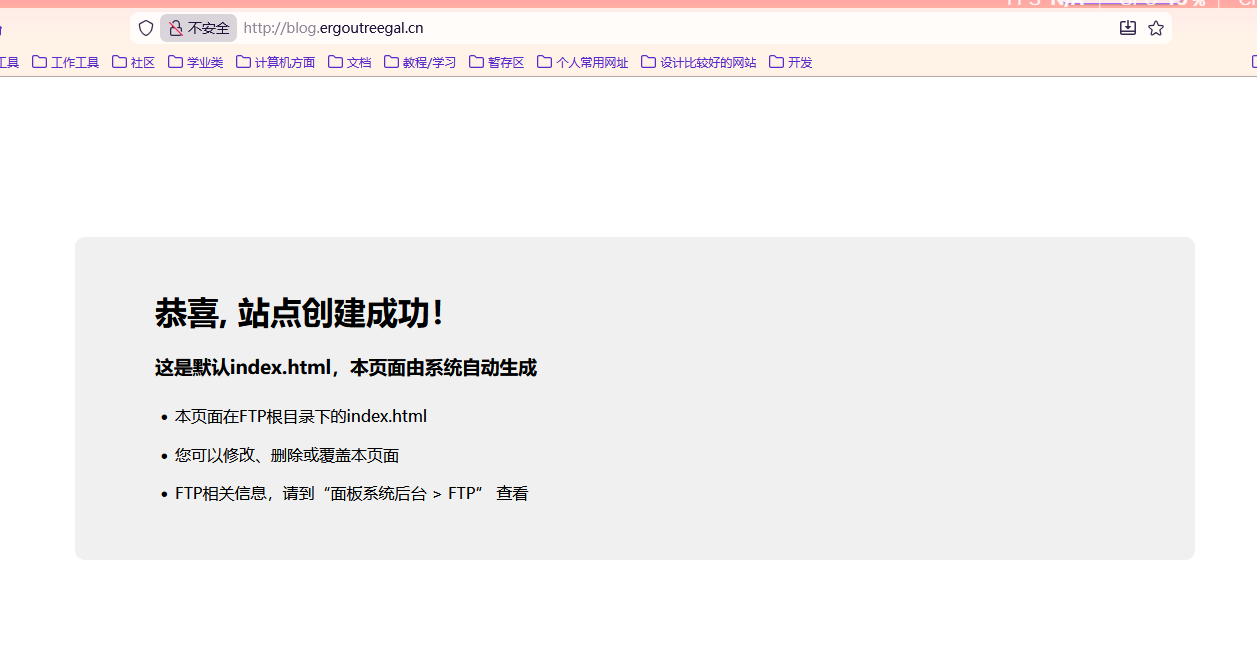1257x655 pixels.
Task: Open the 暂存区 bookmark folder
Action: coord(497,62)
